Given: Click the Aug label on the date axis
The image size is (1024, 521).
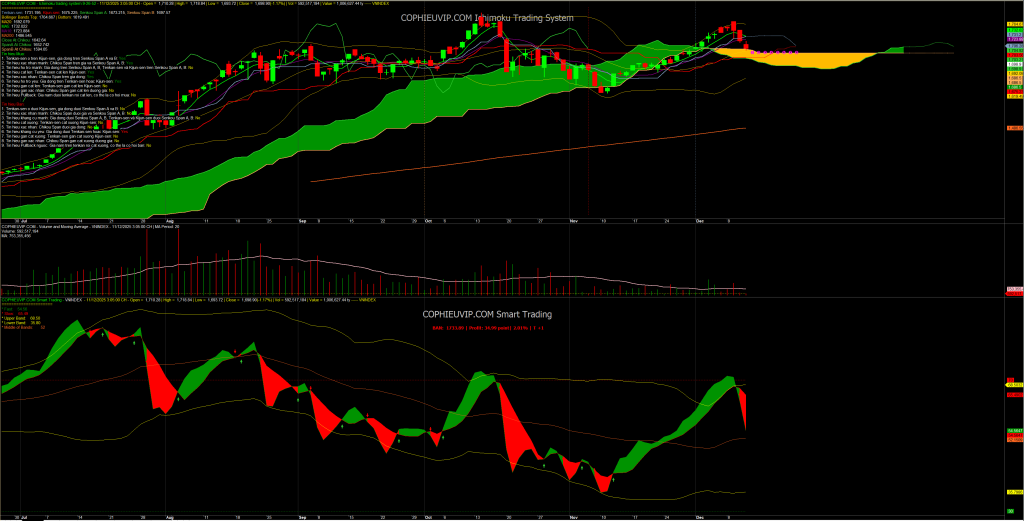Looking at the screenshot, I should tap(170, 217).
